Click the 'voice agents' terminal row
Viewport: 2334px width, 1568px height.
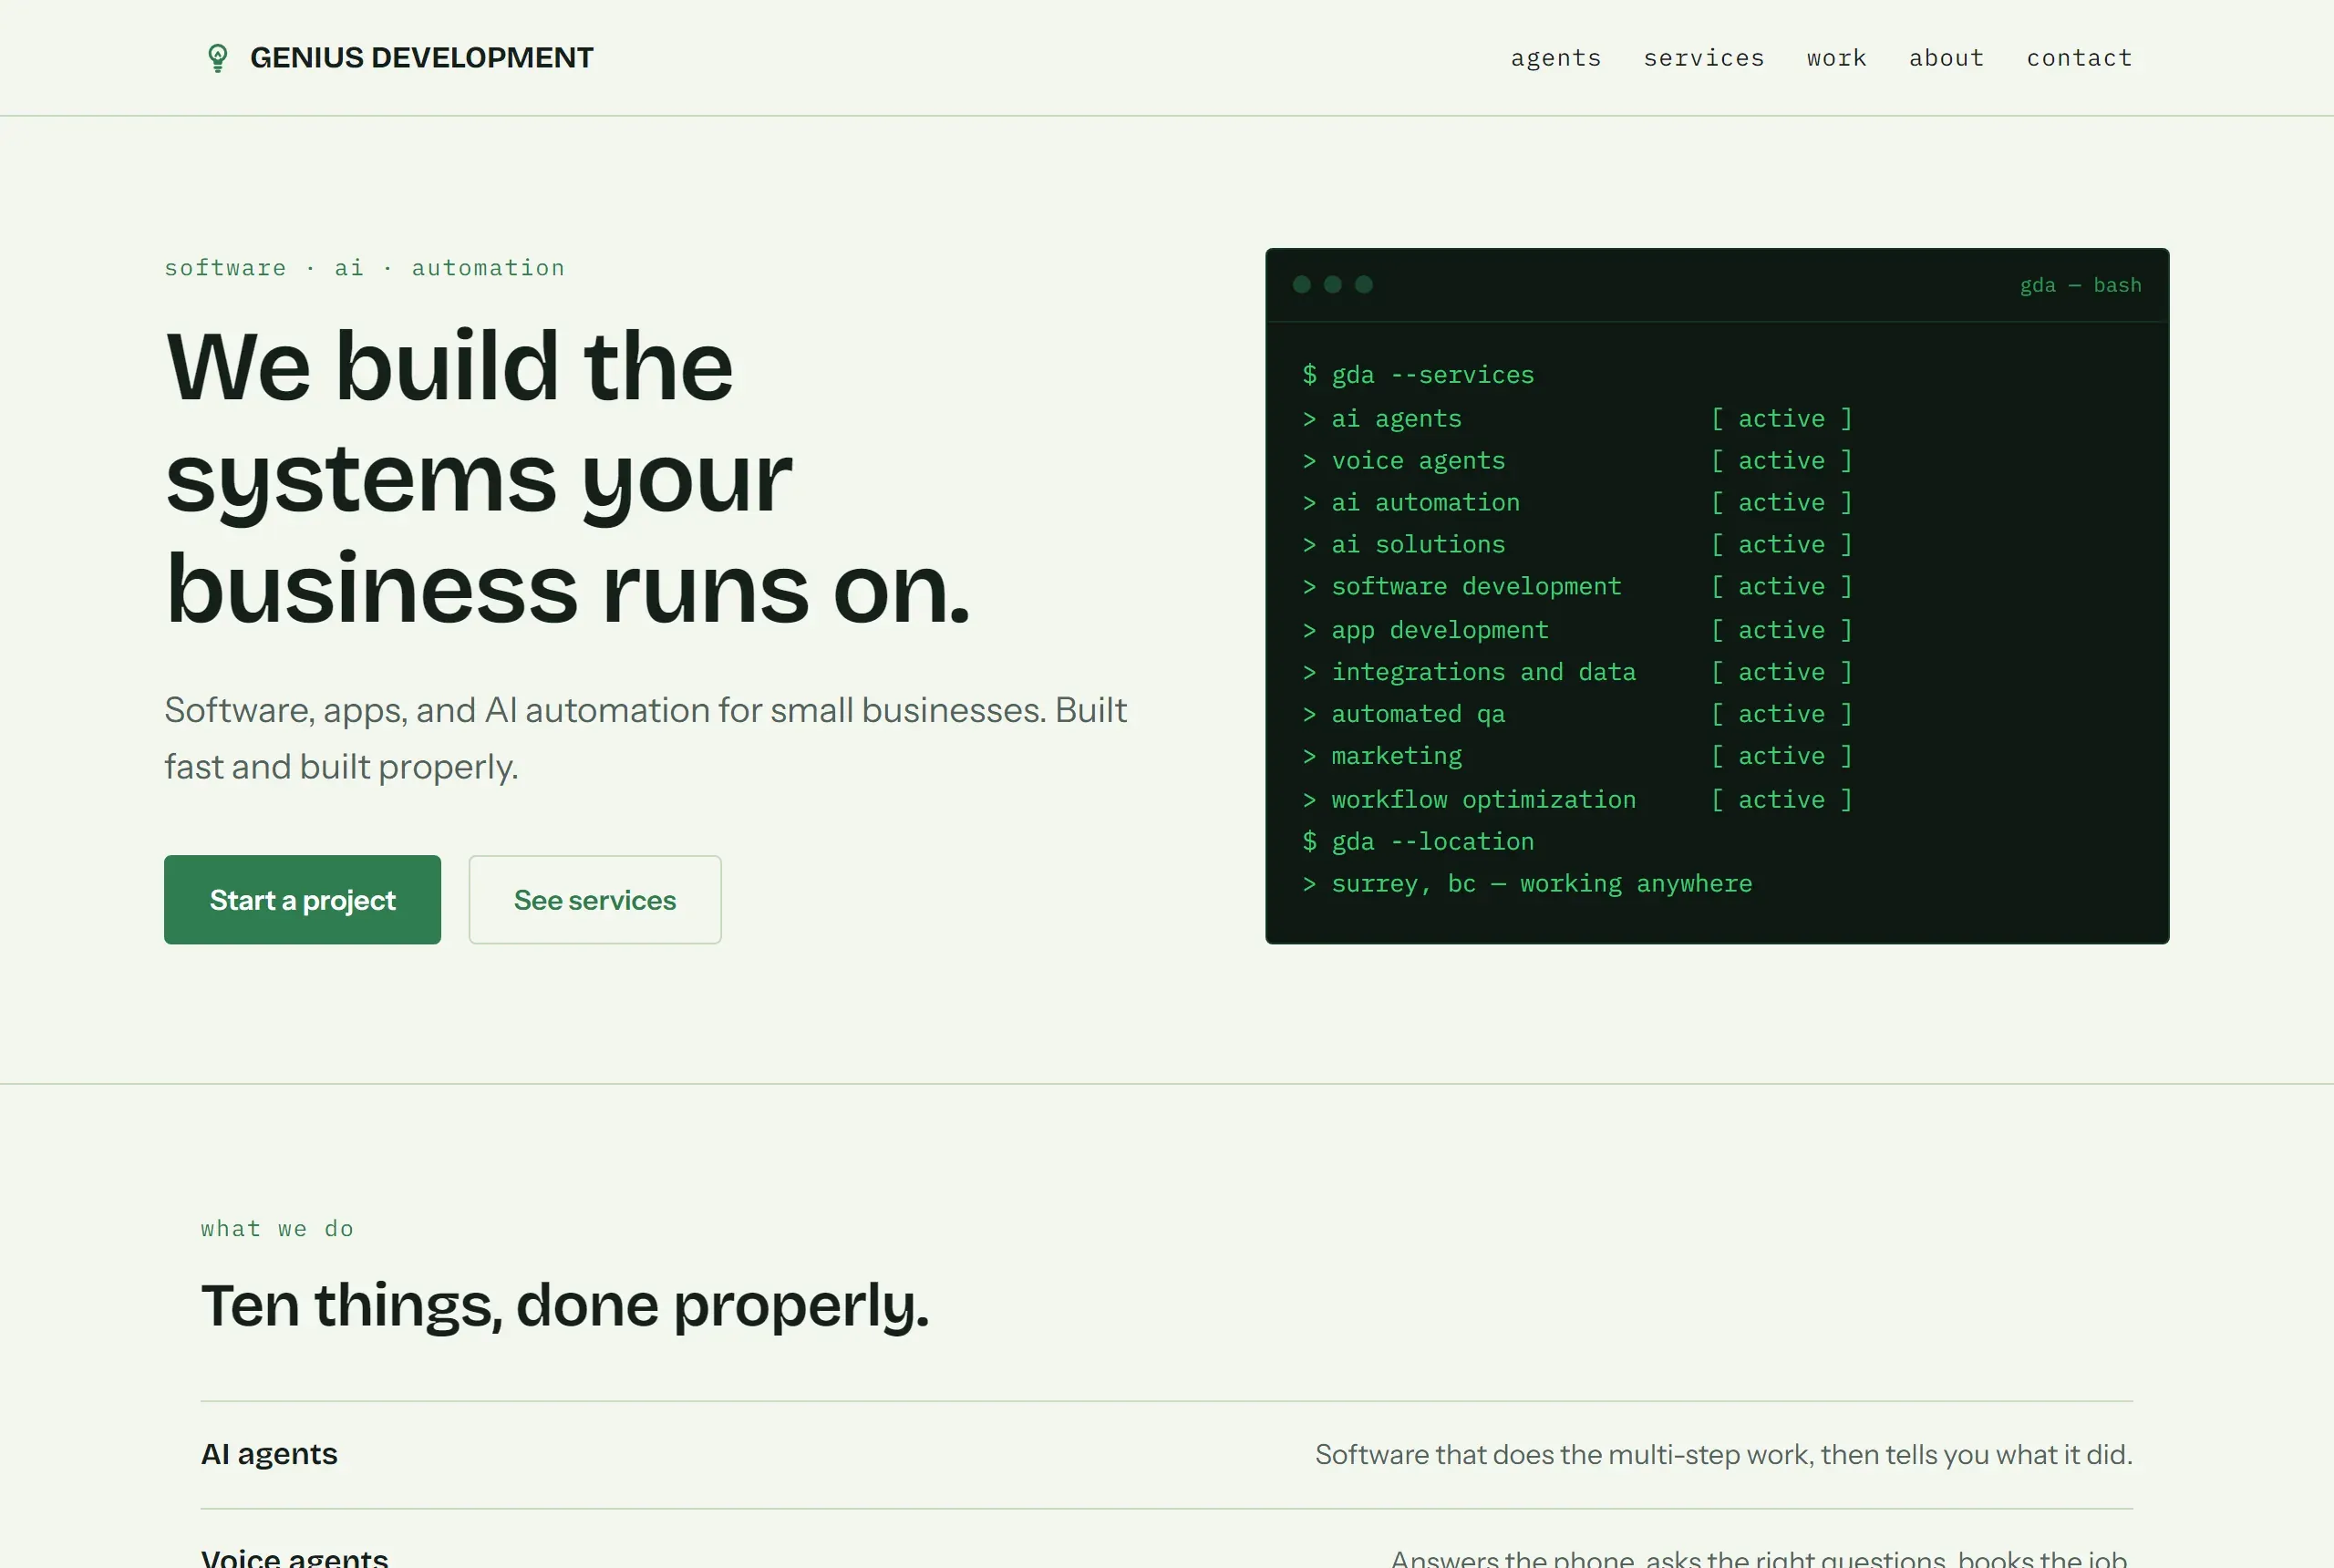[1577, 460]
